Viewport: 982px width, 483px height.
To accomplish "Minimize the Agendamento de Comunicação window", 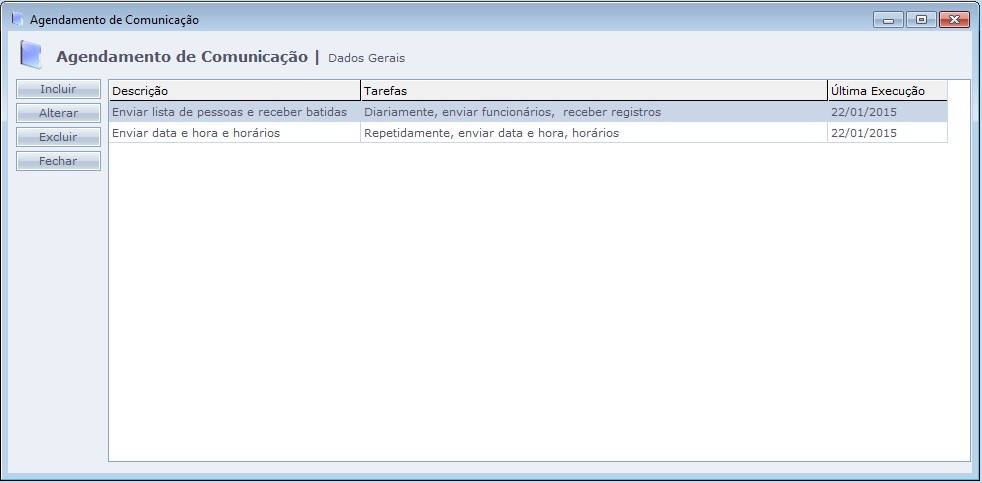I will [888, 20].
